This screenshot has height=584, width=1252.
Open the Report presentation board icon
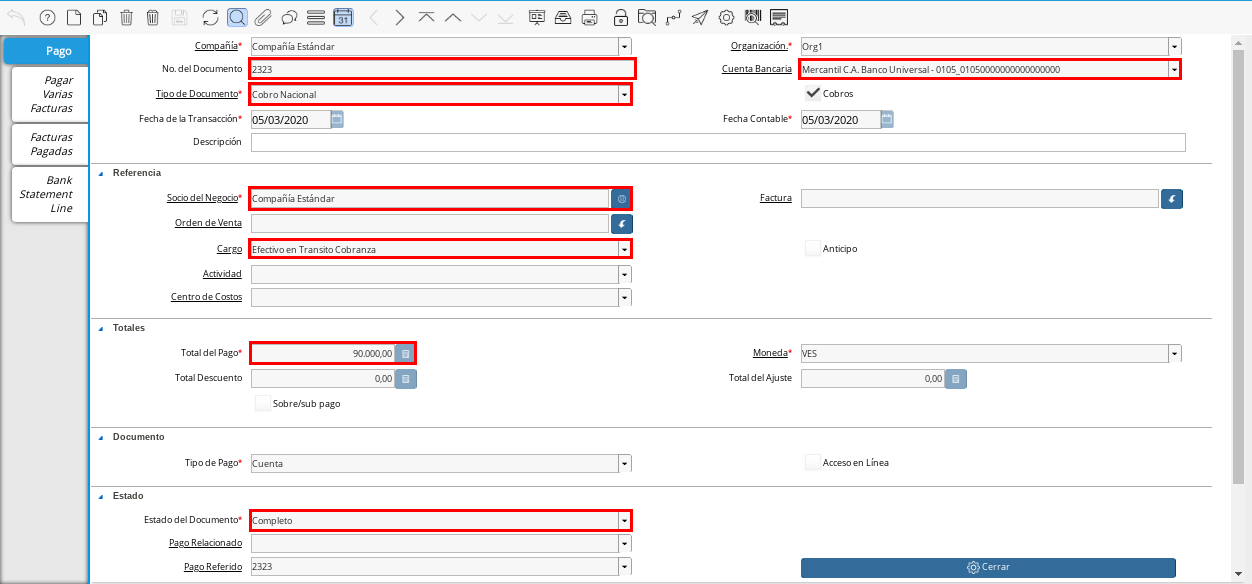pos(538,17)
